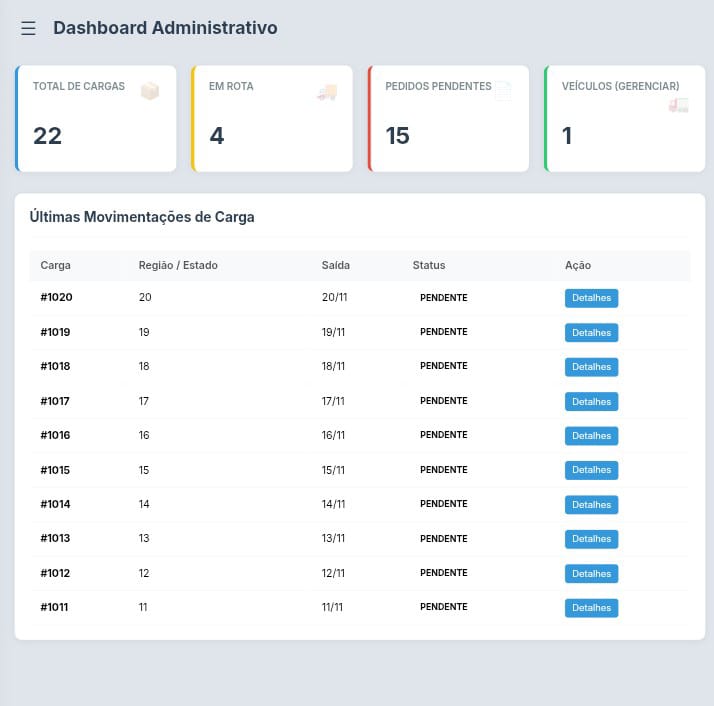
Task: Click the truck icon in Veículos card
Action: [678, 103]
